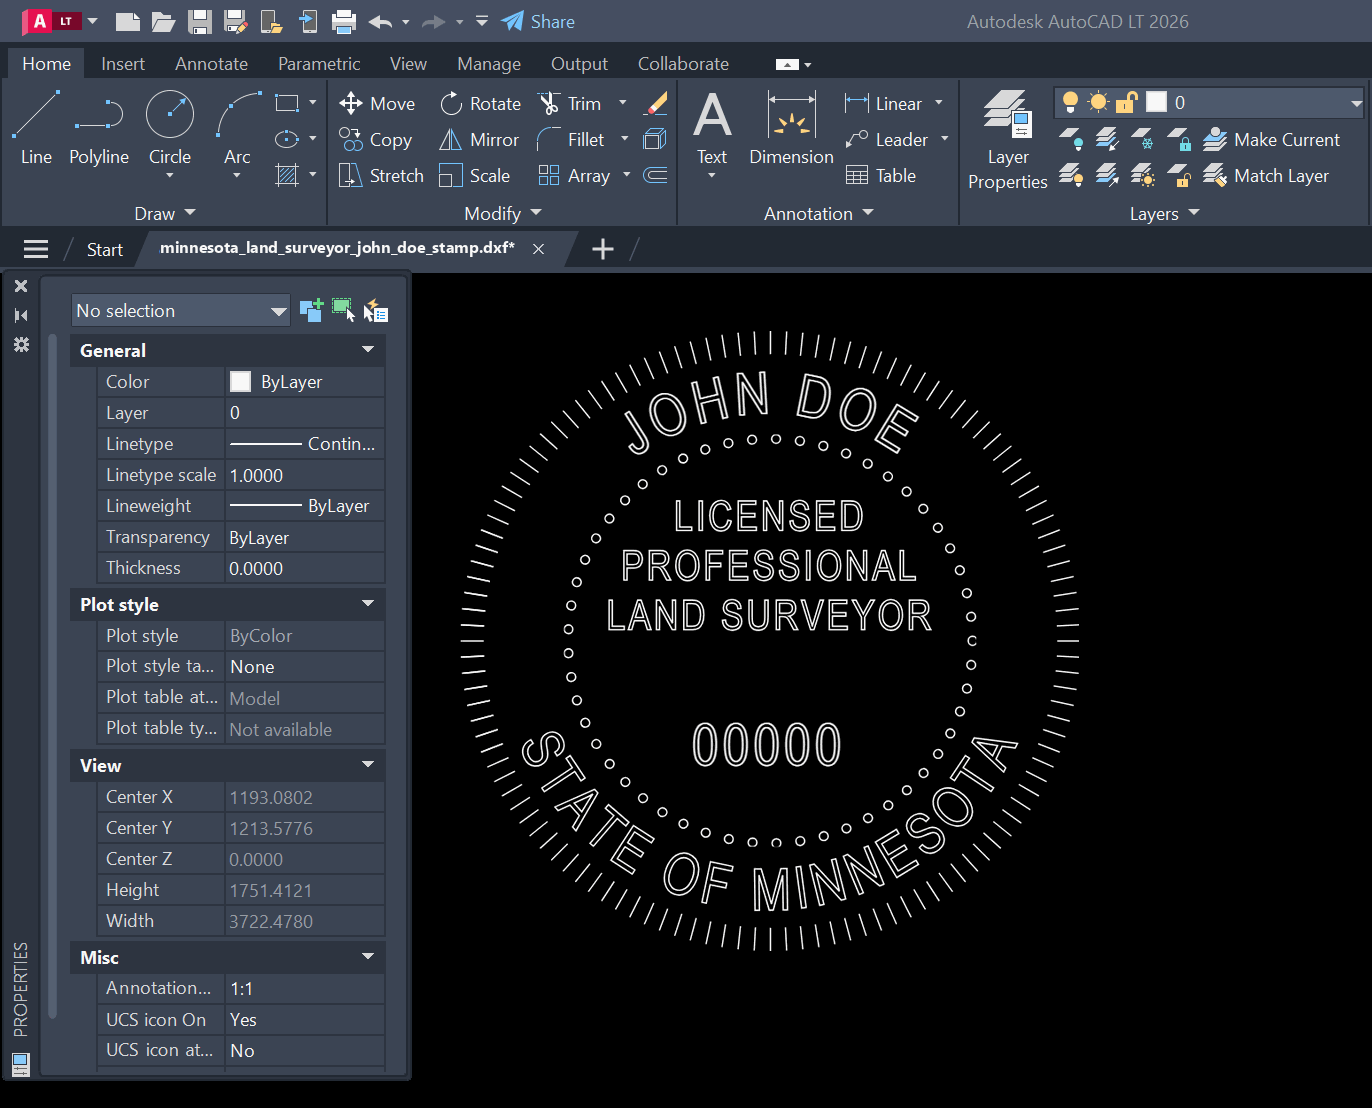This screenshot has height=1108, width=1372.
Task: Click the Color ByLayer white swatch
Action: (241, 381)
